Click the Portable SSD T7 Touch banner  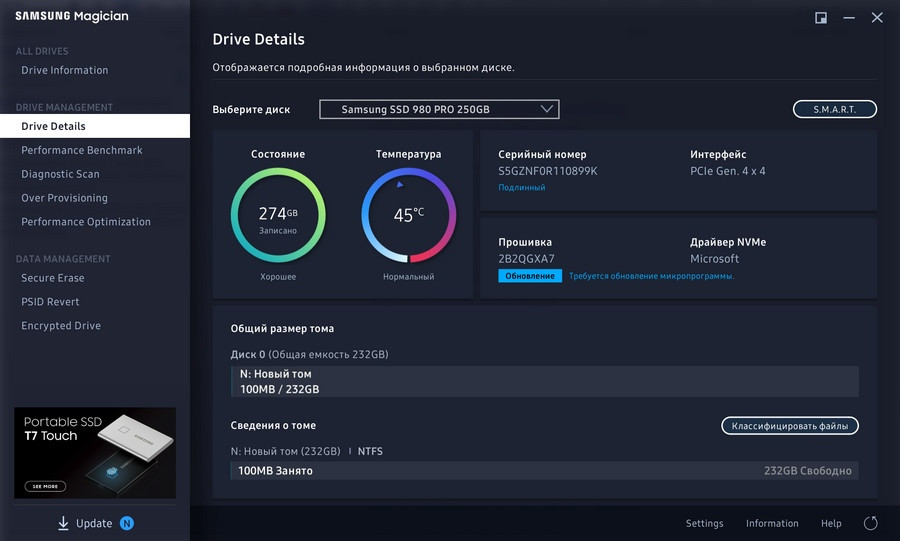pos(95,453)
